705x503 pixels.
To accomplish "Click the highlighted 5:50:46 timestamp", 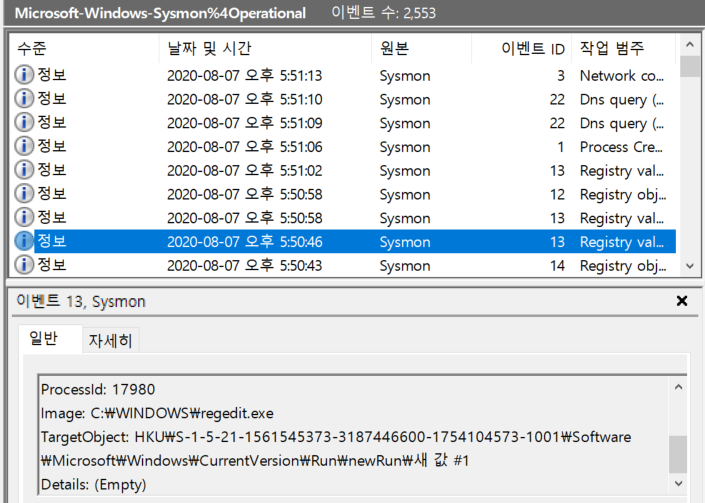I will click(245, 242).
